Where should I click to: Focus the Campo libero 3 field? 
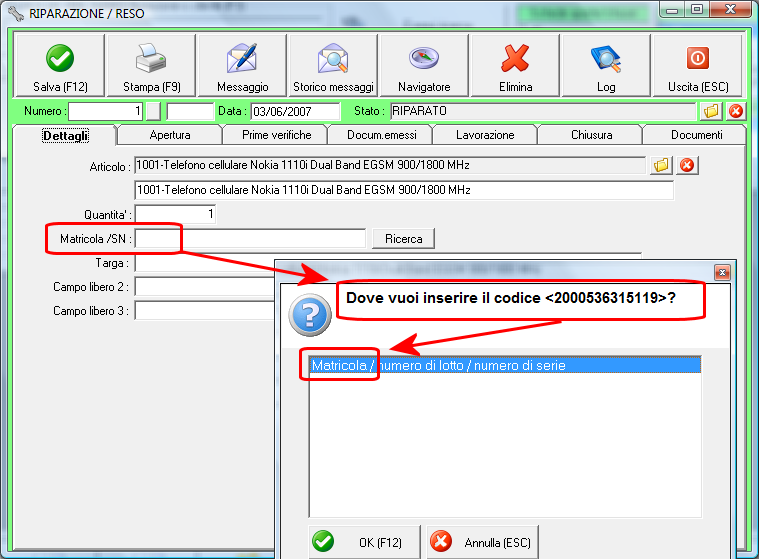point(205,311)
